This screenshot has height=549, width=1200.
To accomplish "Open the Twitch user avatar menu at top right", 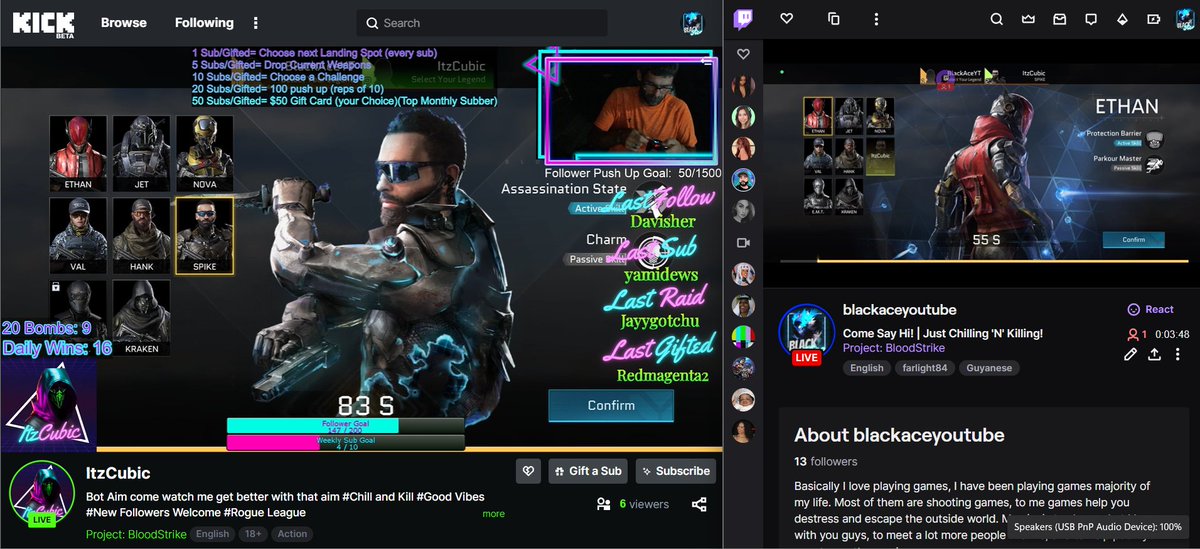I will [1183, 19].
